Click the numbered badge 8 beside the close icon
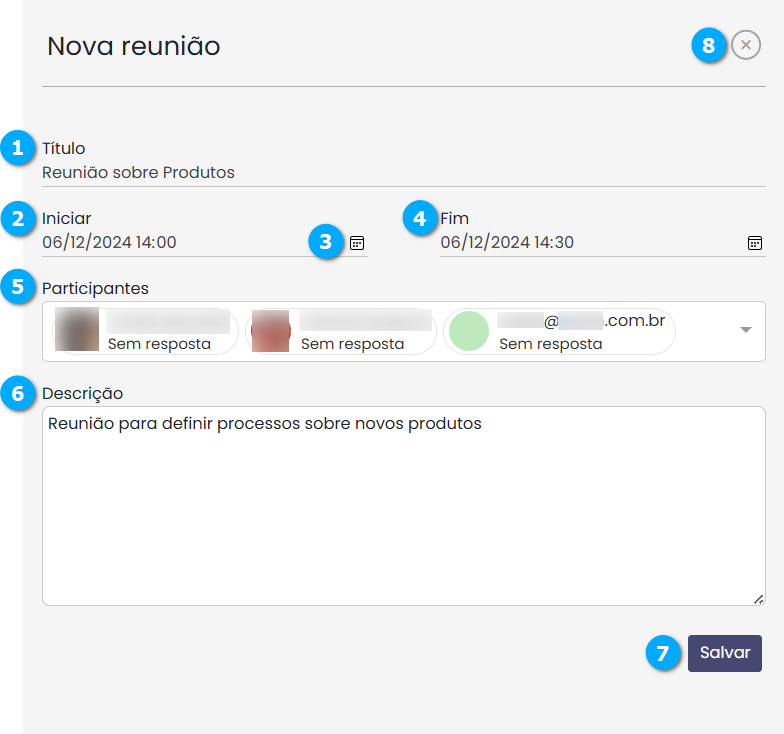The height and width of the screenshot is (734, 784). click(709, 45)
